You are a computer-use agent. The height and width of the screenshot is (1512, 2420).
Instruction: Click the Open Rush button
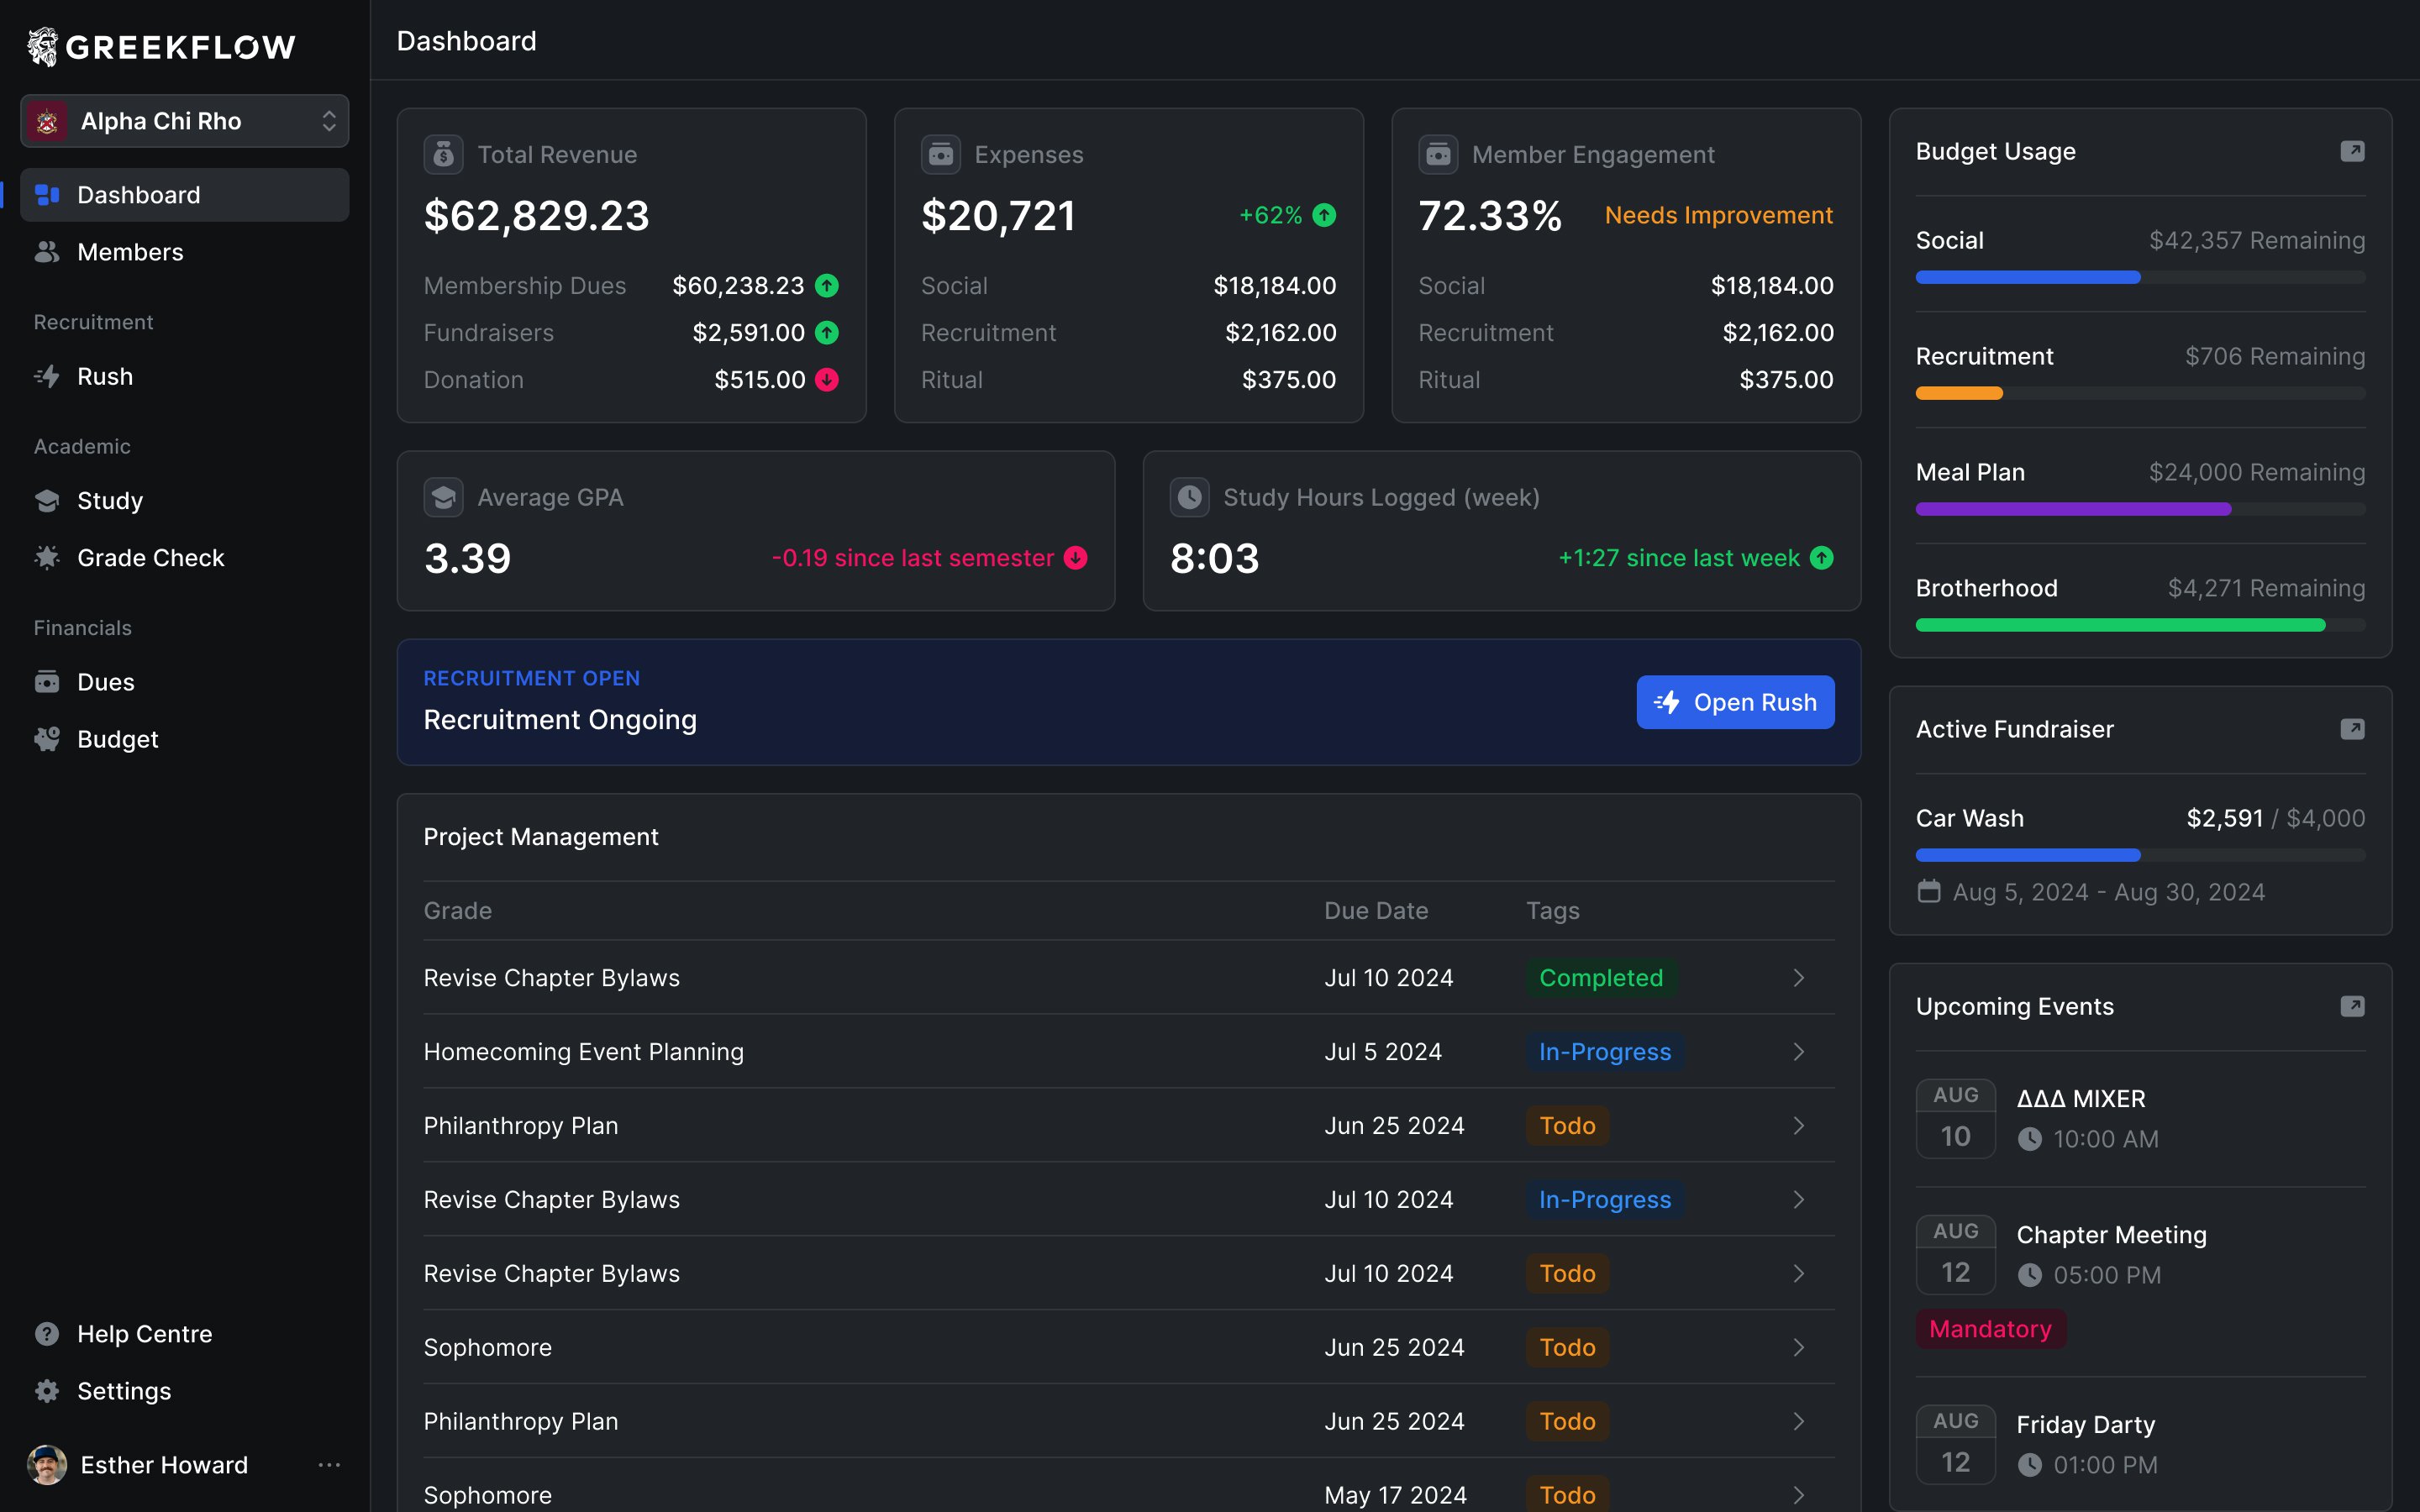click(x=1735, y=702)
